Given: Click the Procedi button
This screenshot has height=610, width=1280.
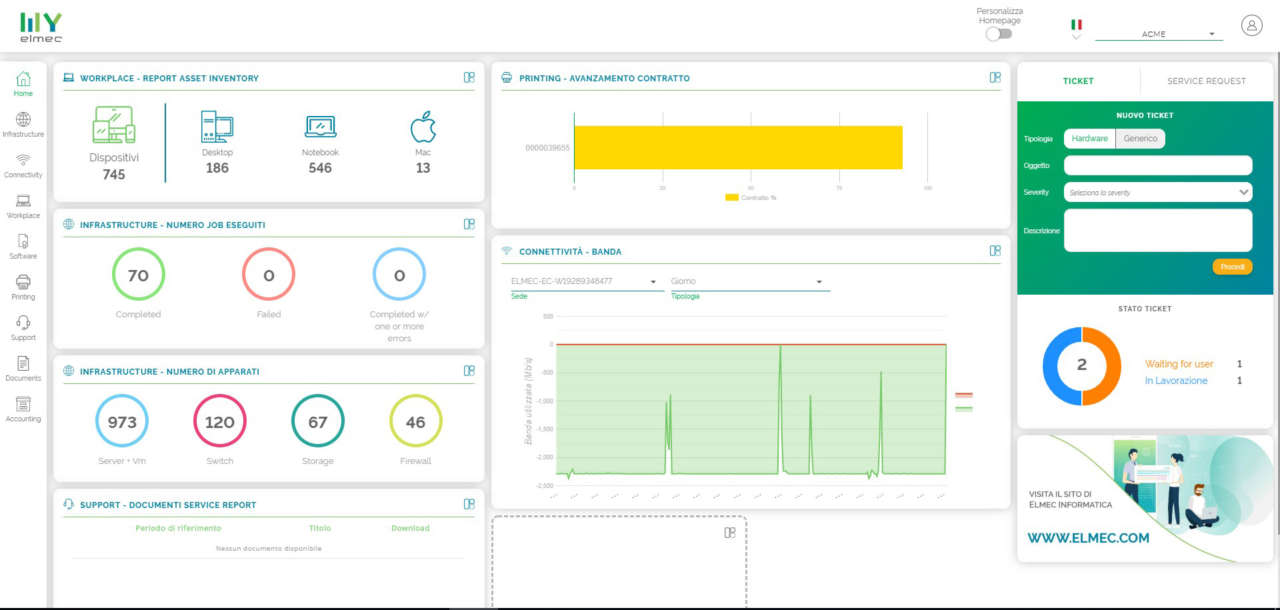Looking at the screenshot, I should click(x=1231, y=267).
